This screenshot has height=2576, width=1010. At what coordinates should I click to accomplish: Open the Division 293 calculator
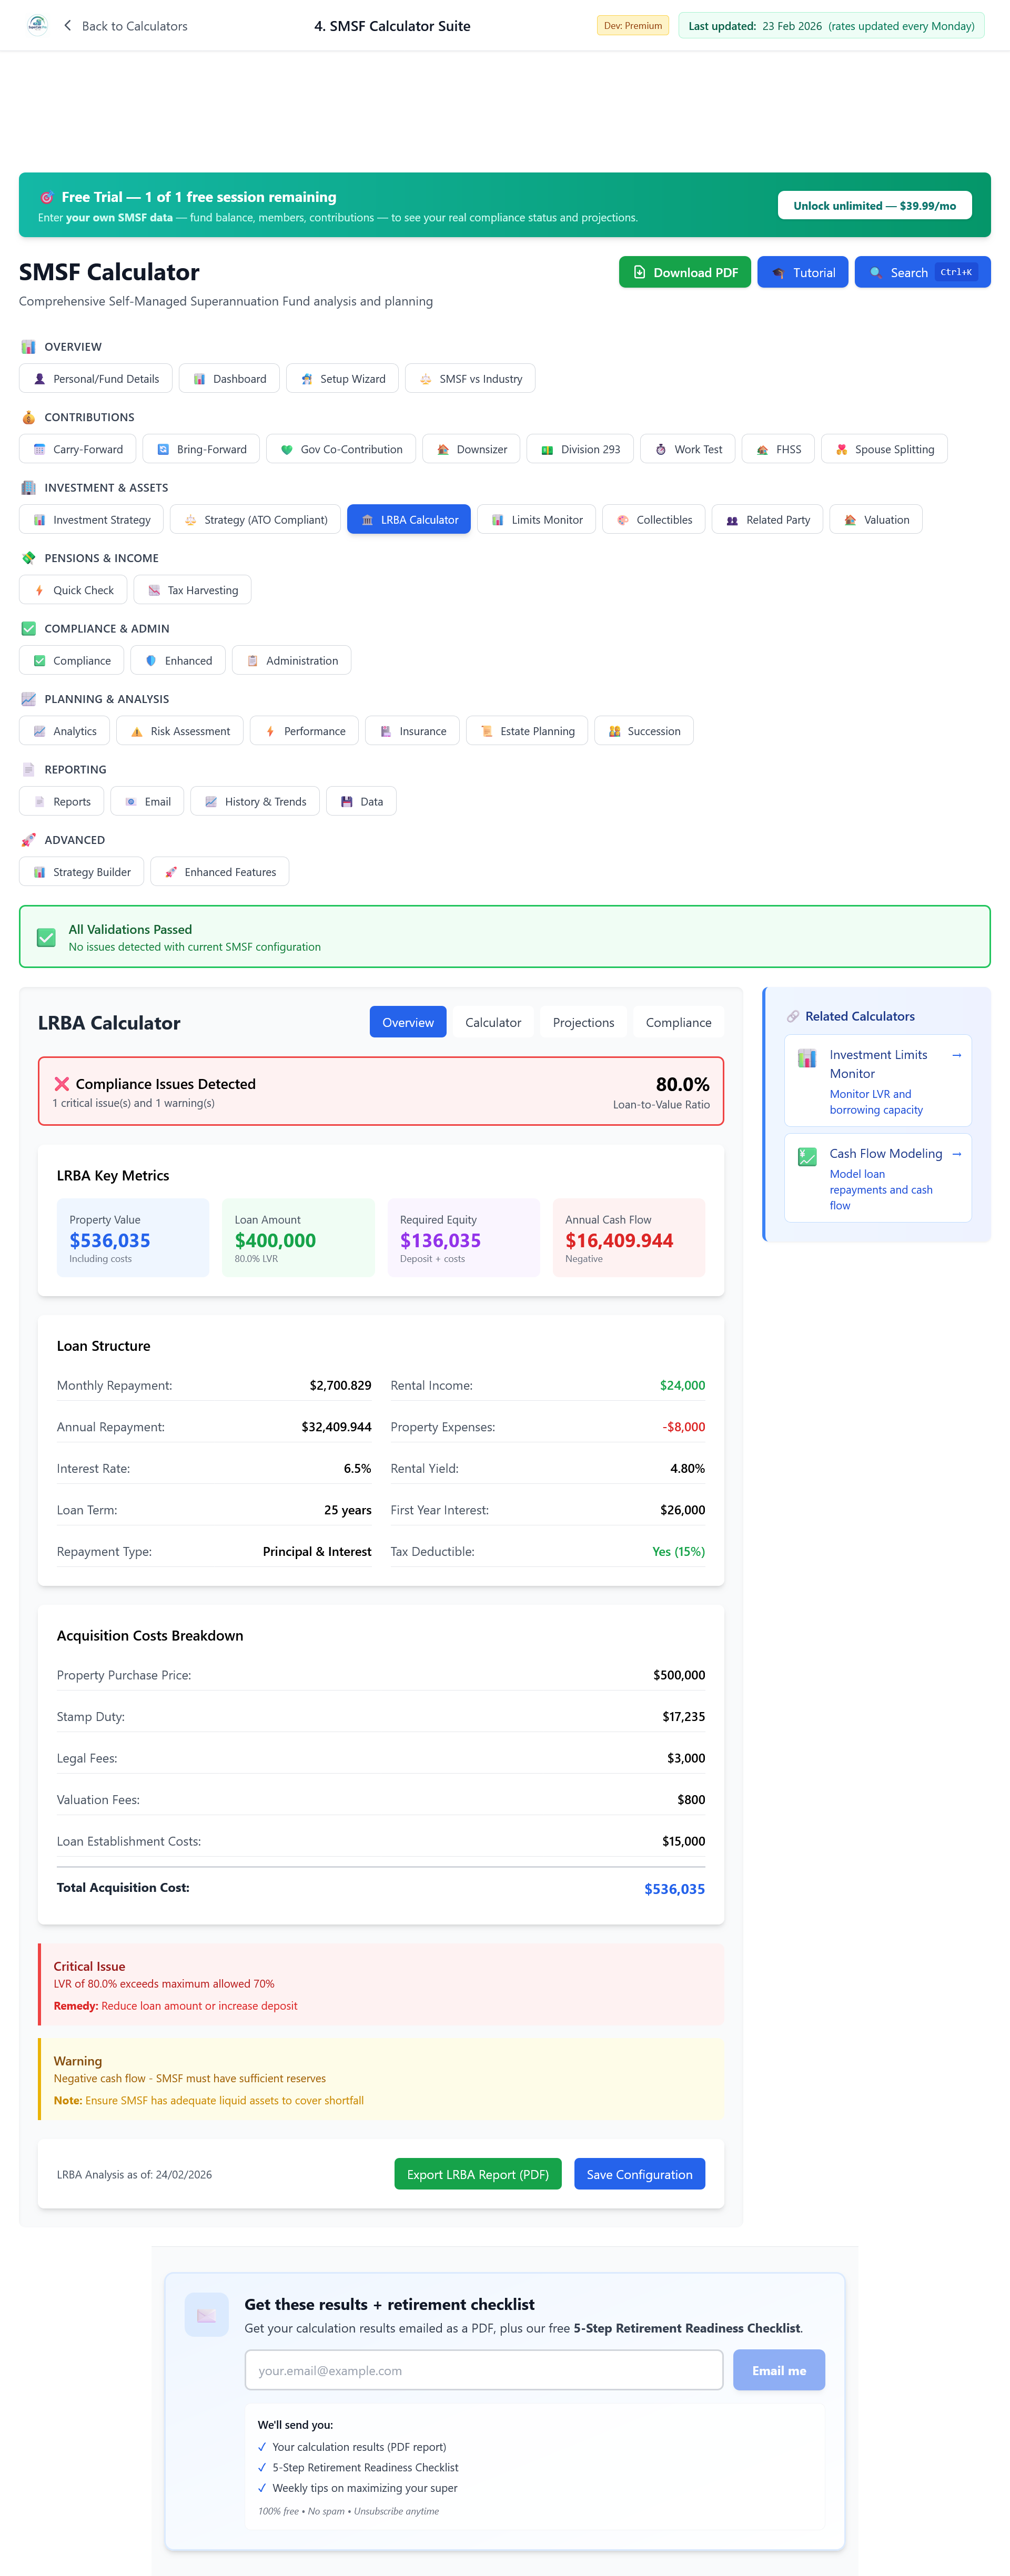579,449
